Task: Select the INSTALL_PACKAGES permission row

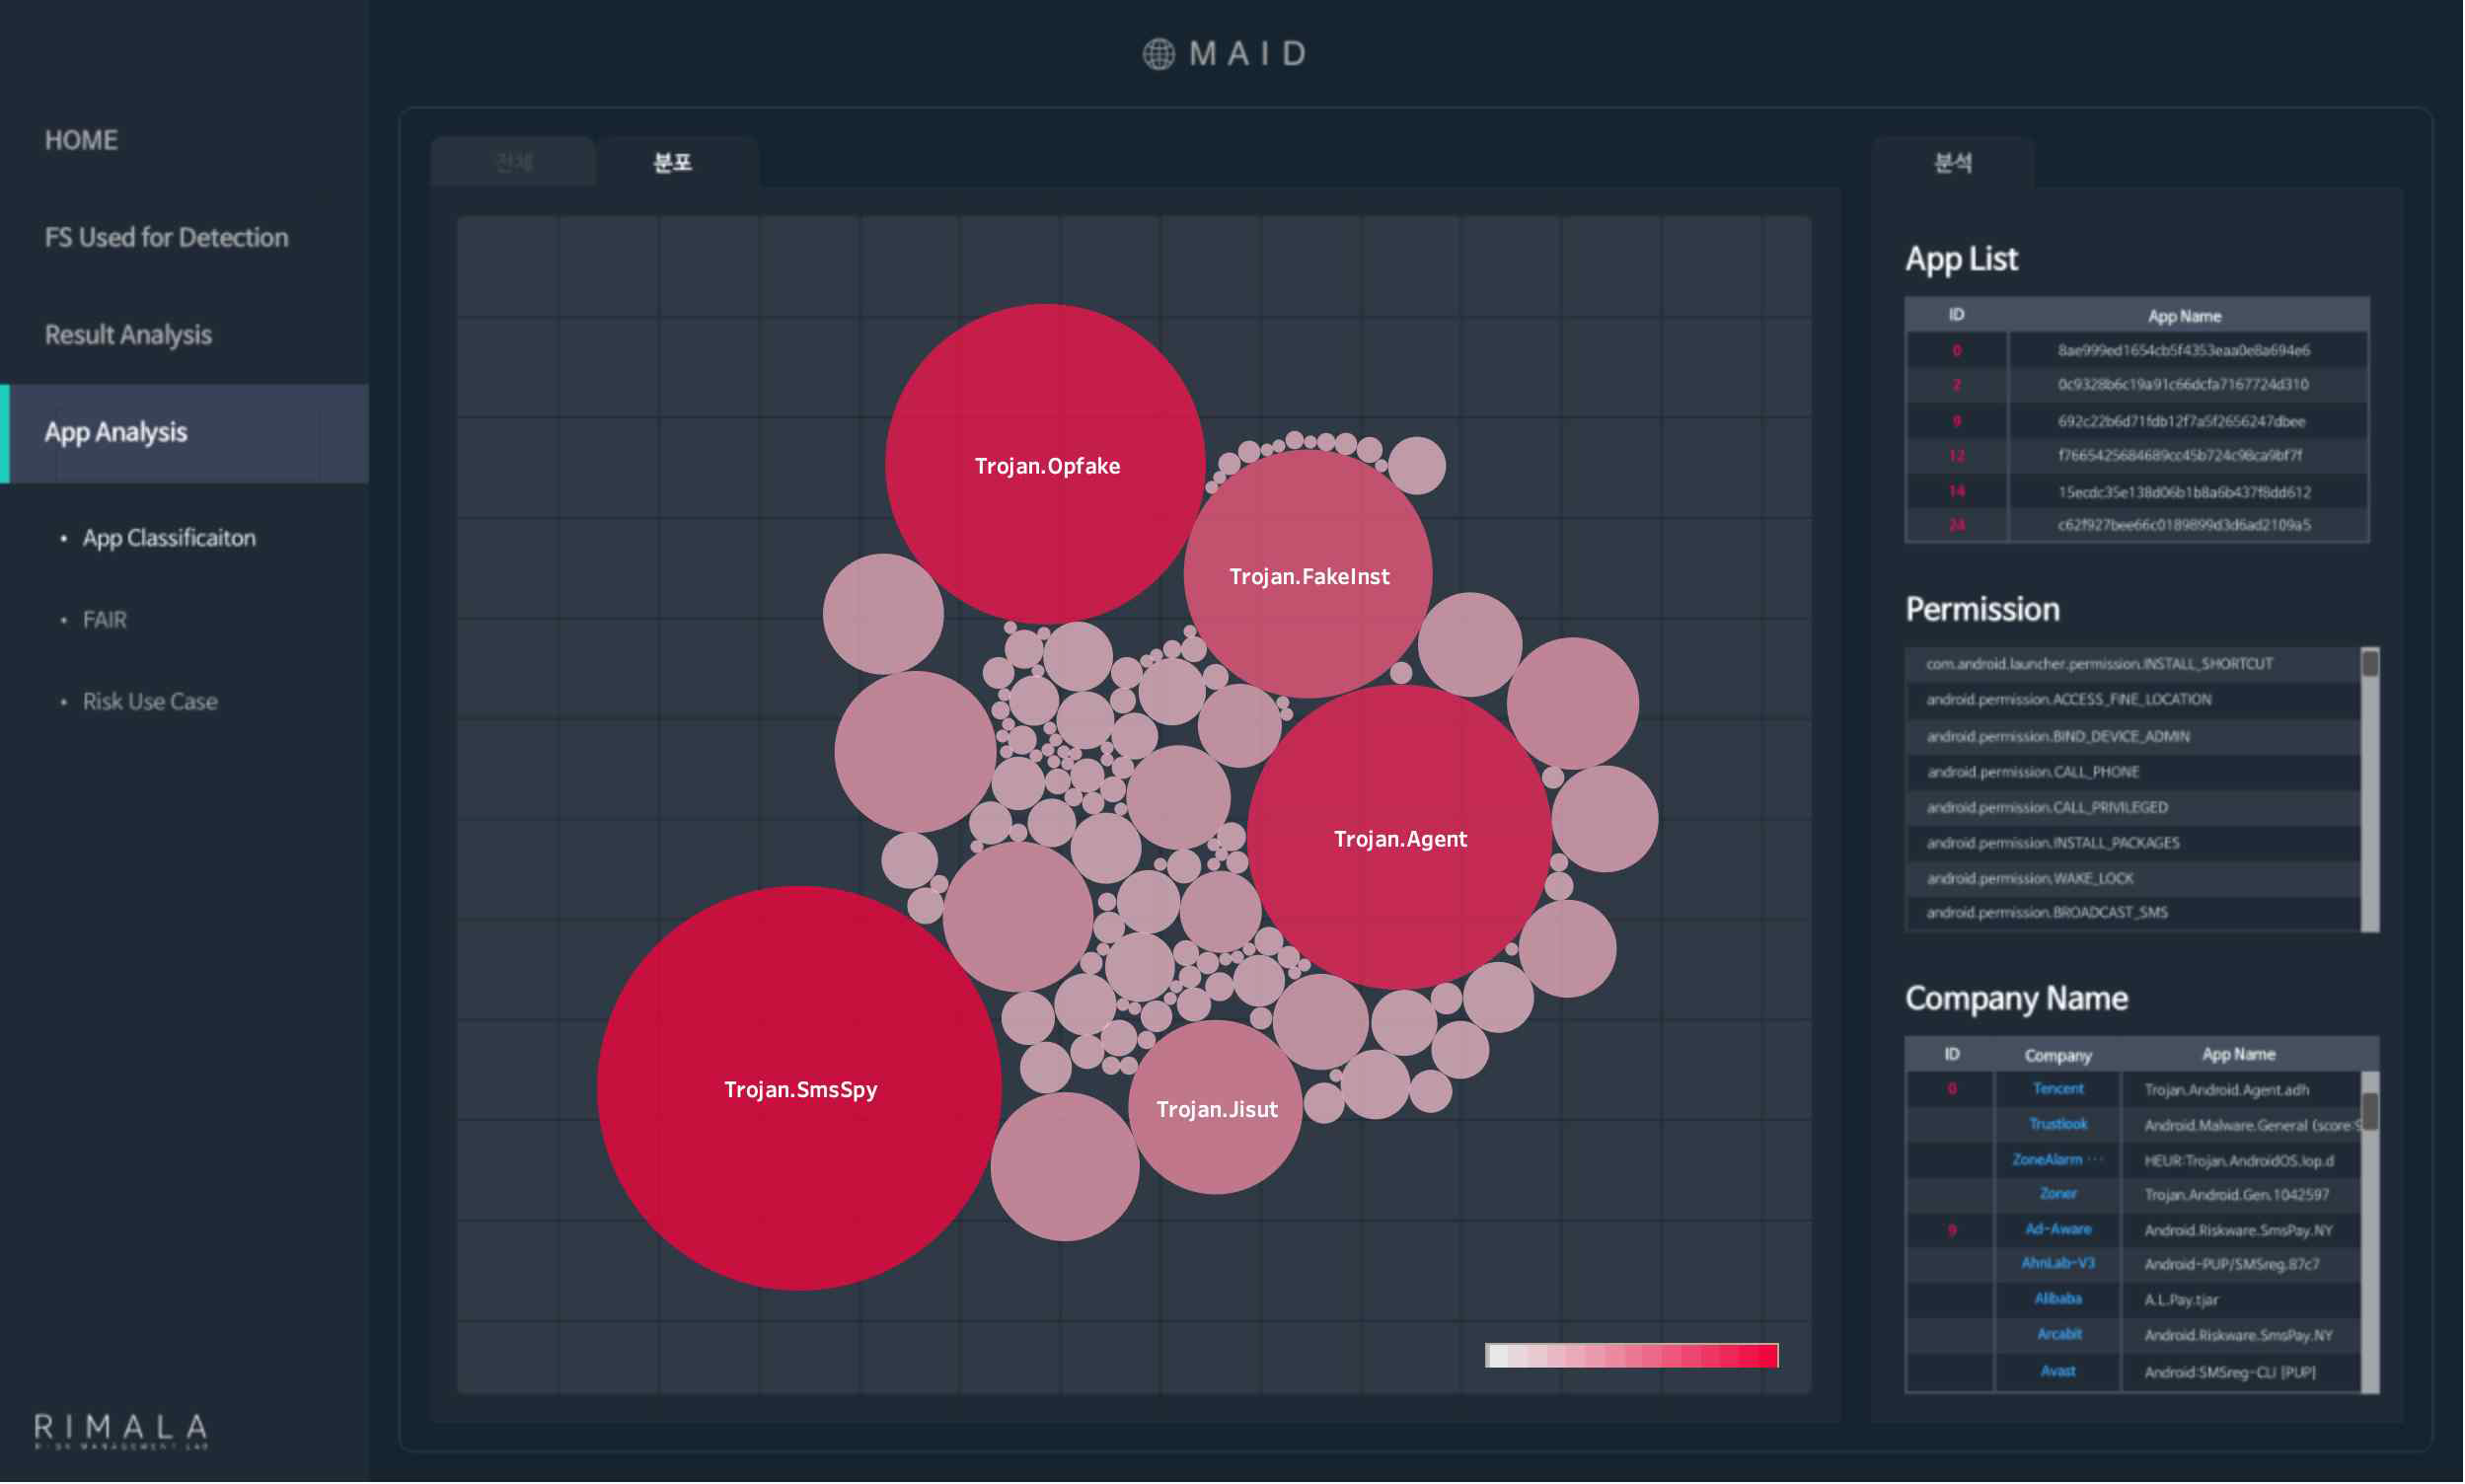Action: pos(2132,844)
